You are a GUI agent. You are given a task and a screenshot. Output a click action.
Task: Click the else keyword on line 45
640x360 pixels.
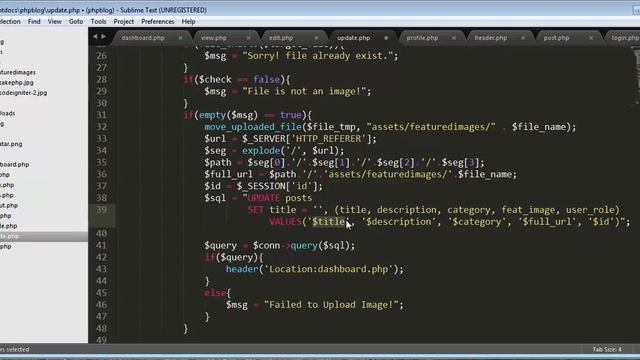pyautogui.click(x=215, y=293)
